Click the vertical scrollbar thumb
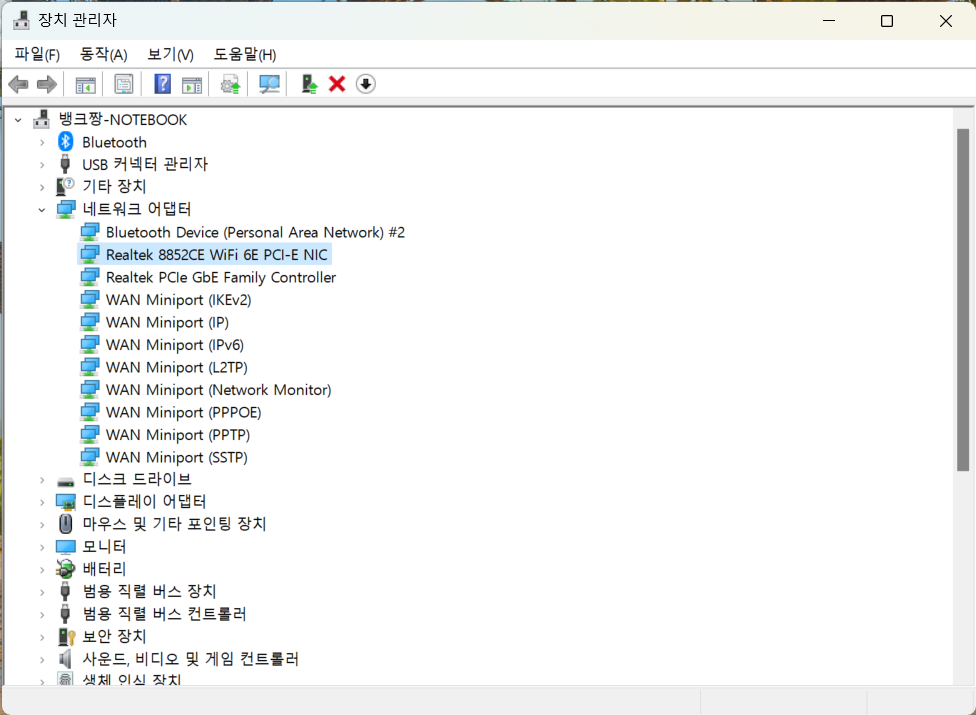 pyautogui.click(x=963, y=300)
